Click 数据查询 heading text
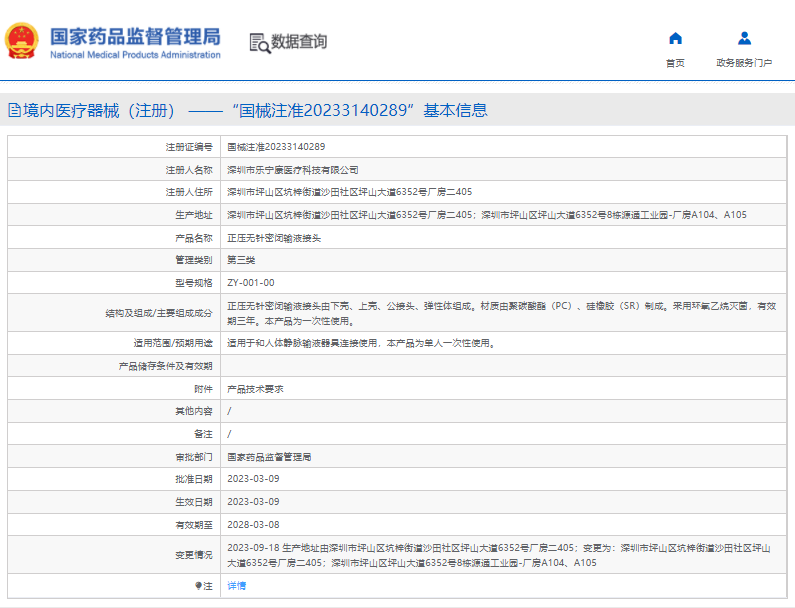This screenshot has width=795, height=608. pyautogui.click(x=299, y=42)
